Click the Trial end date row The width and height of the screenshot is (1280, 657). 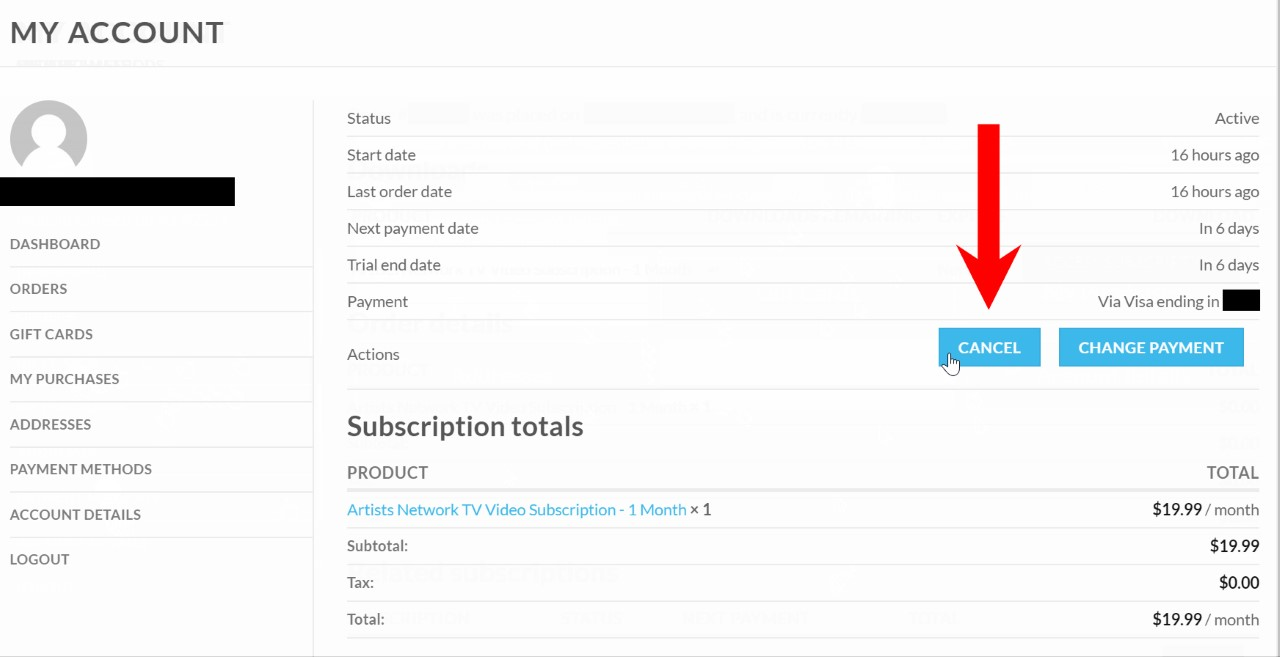coord(803,265)
